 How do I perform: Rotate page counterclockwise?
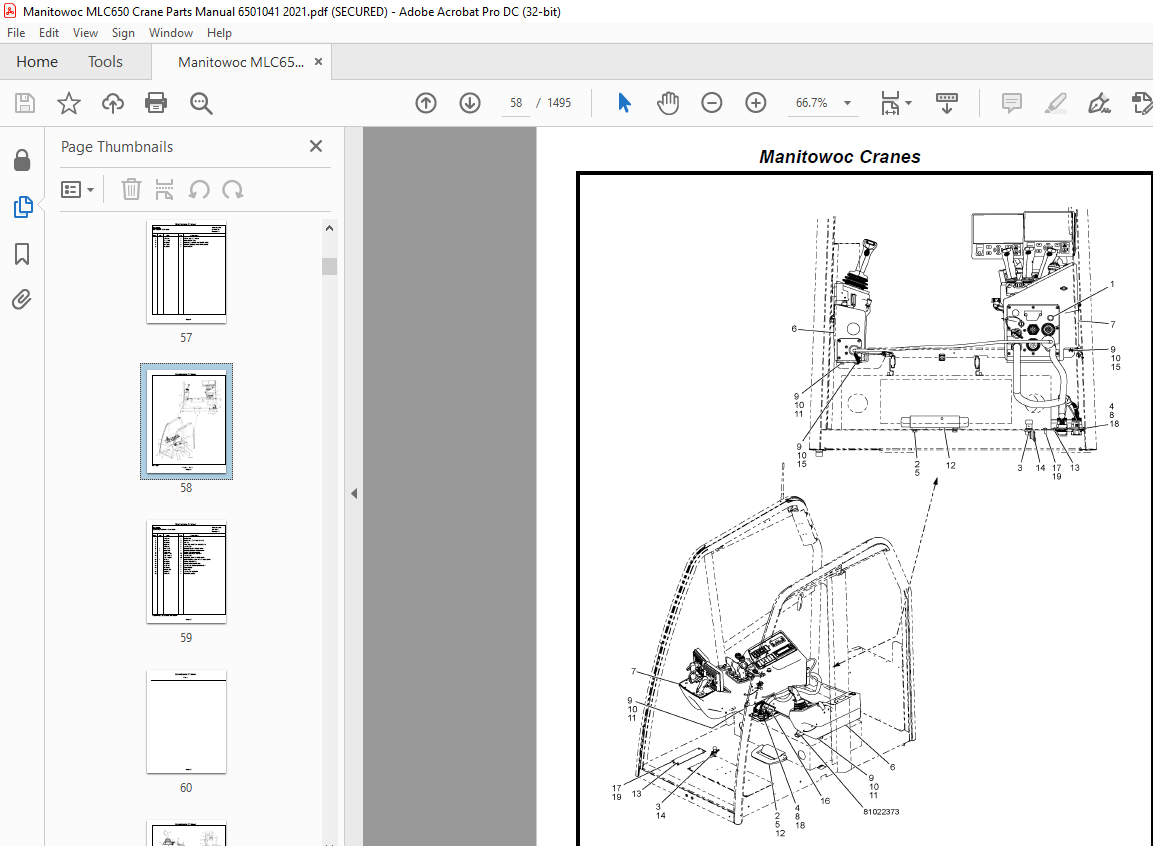coord(199,190)
